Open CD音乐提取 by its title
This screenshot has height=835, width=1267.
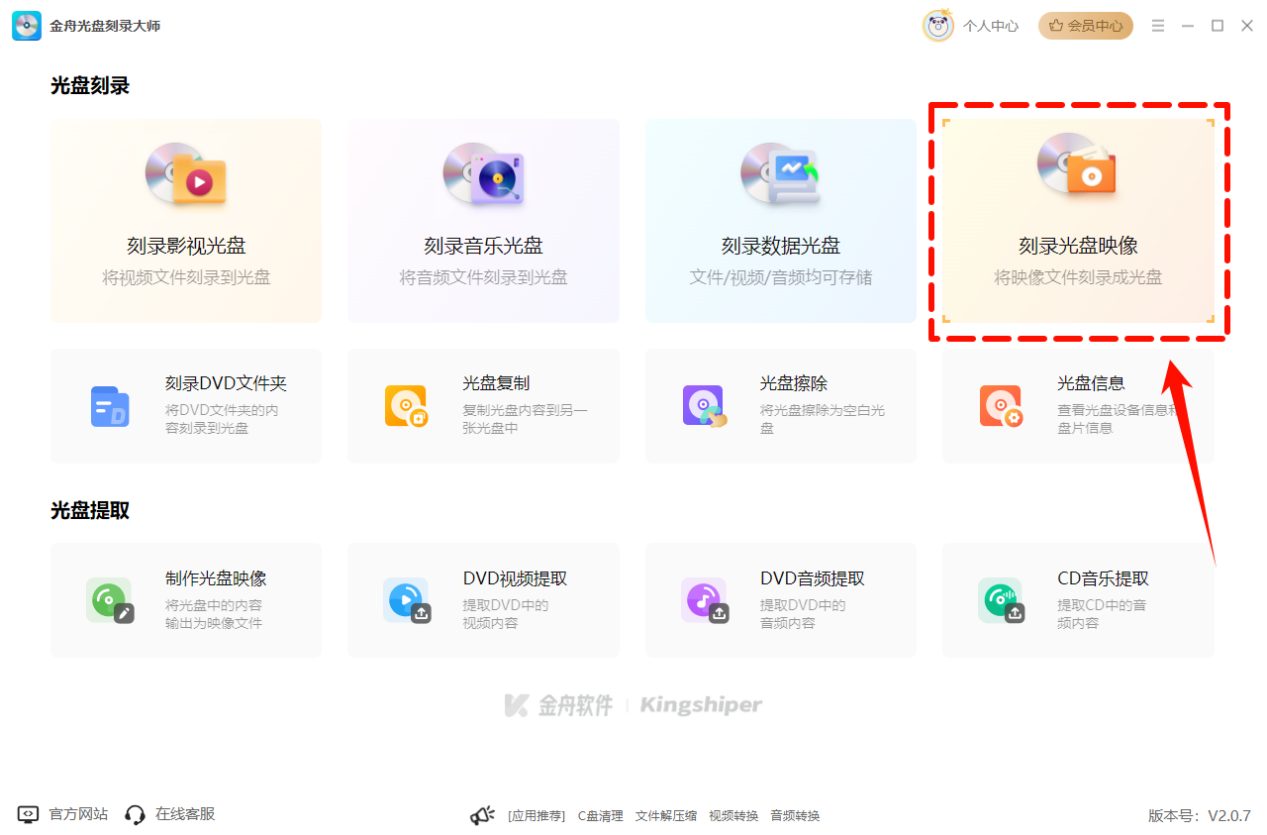(x=1103, y=578)
